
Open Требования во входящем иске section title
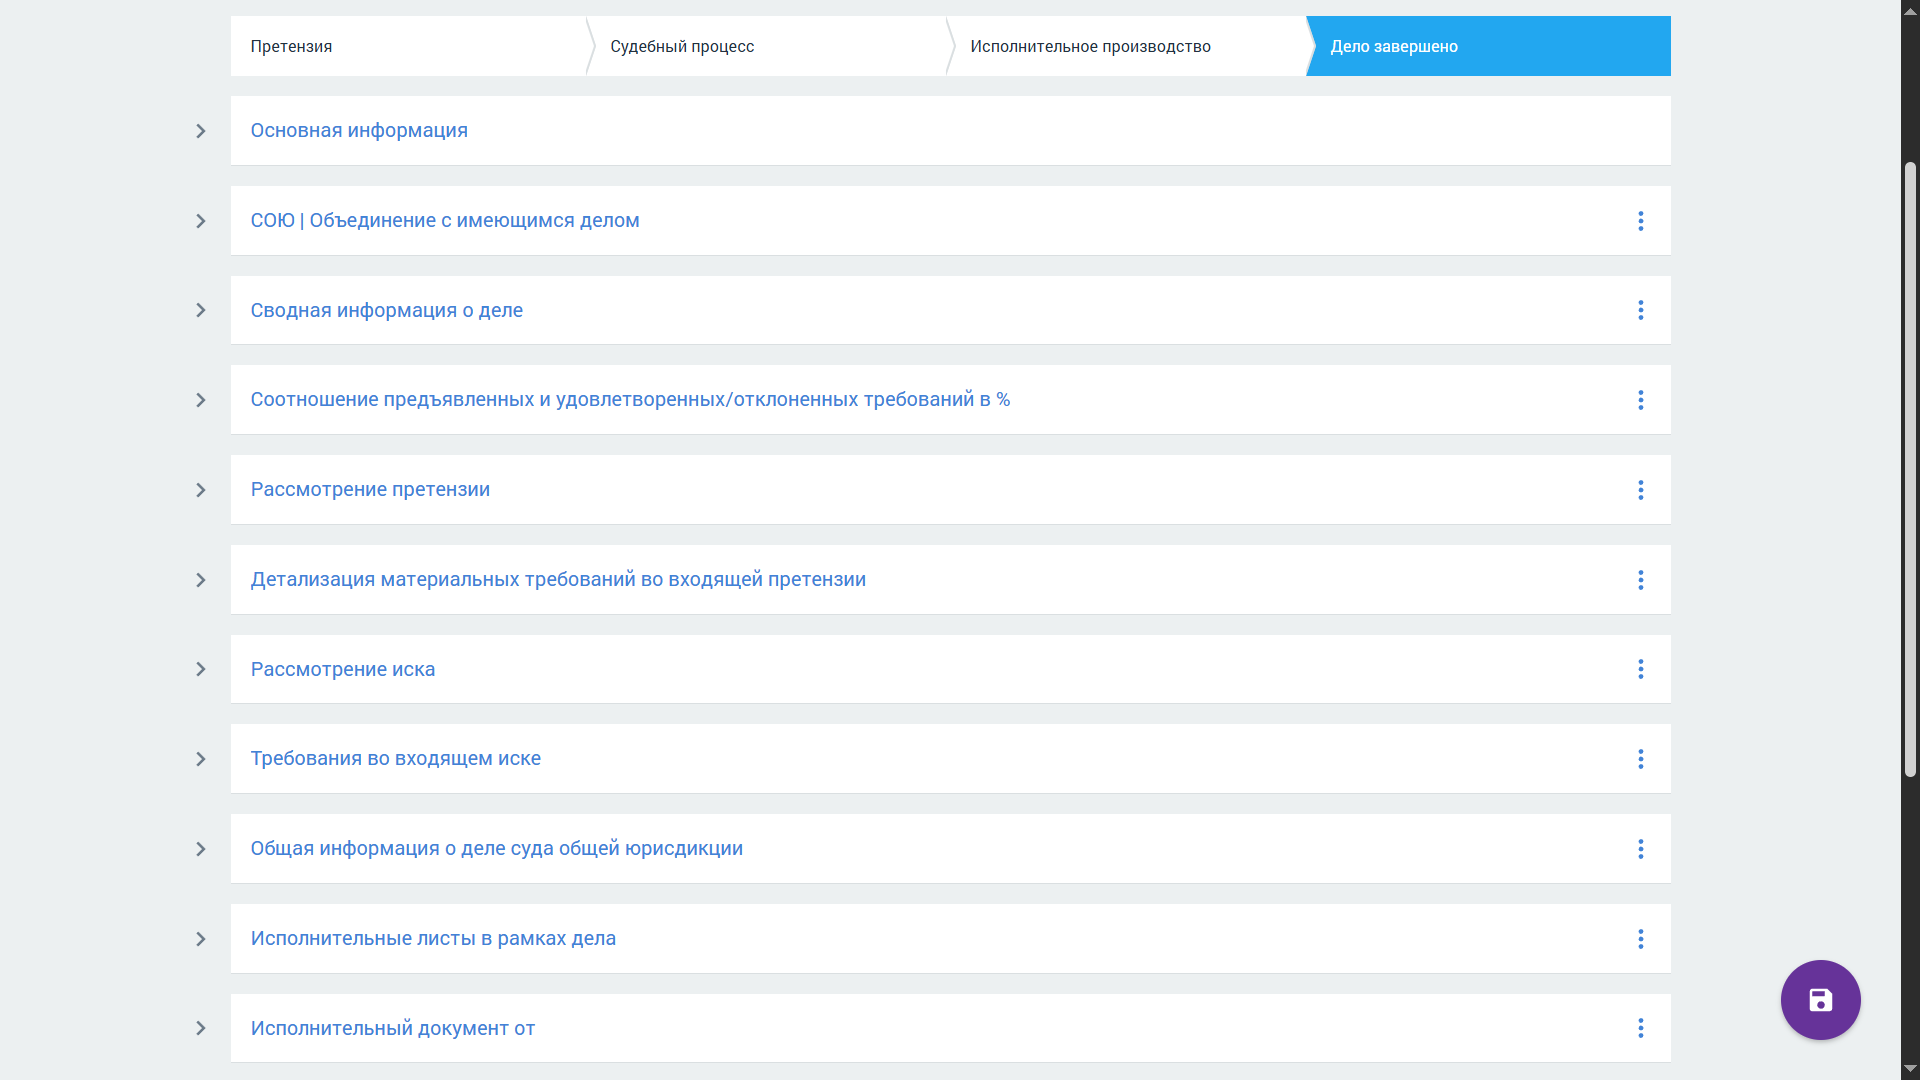(395, 758)
